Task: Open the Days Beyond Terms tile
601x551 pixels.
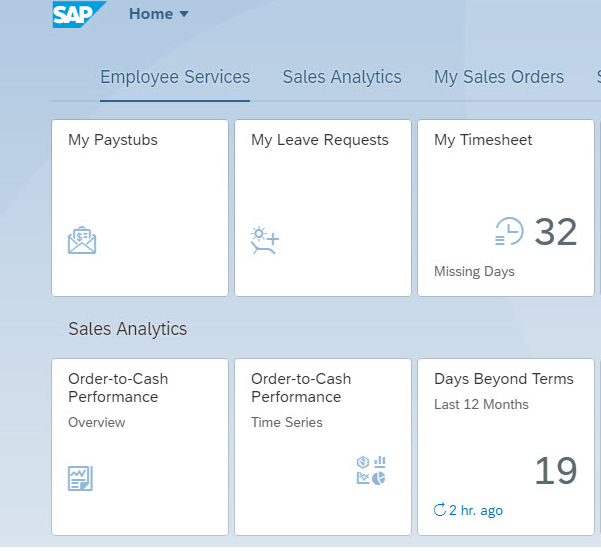Action: (x=506, y=447)
